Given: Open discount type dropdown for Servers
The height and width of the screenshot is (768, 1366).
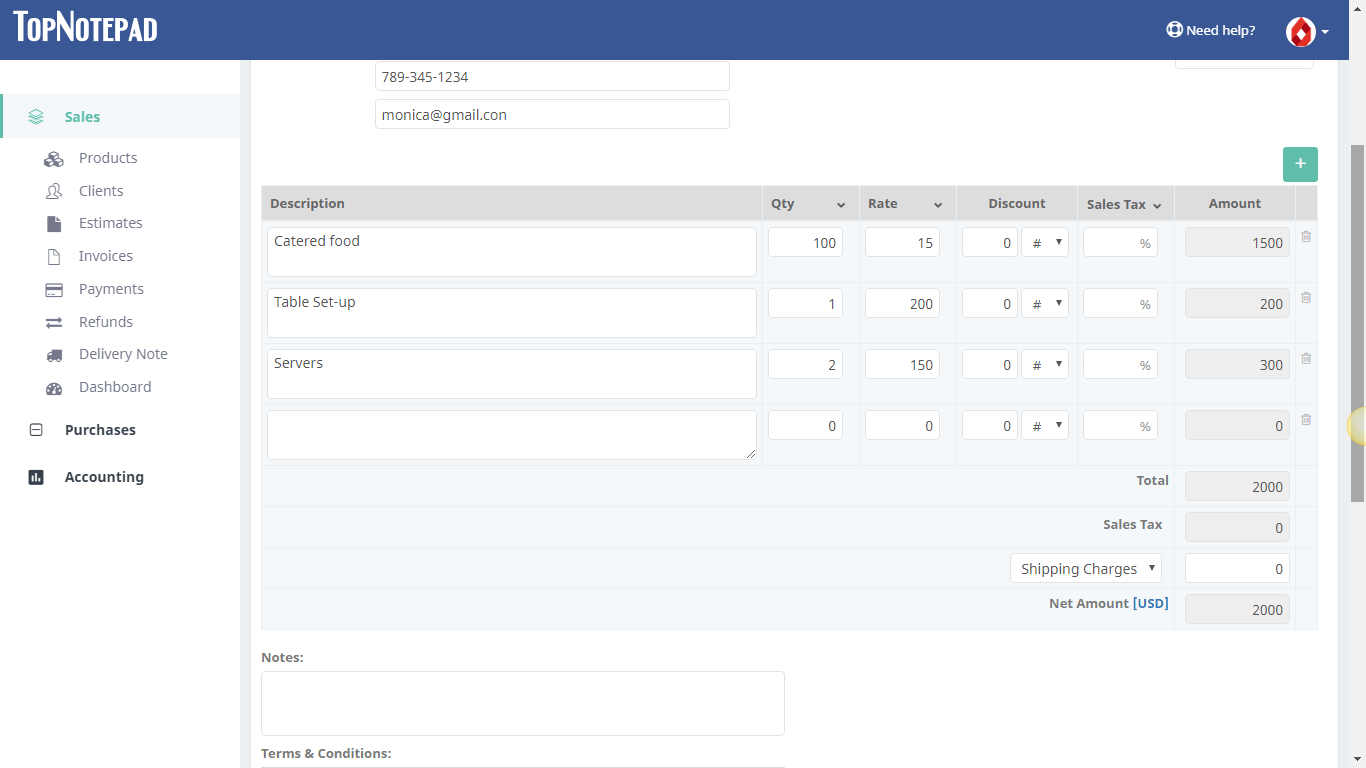Looking at the screenshot, I should [1045, 364].
